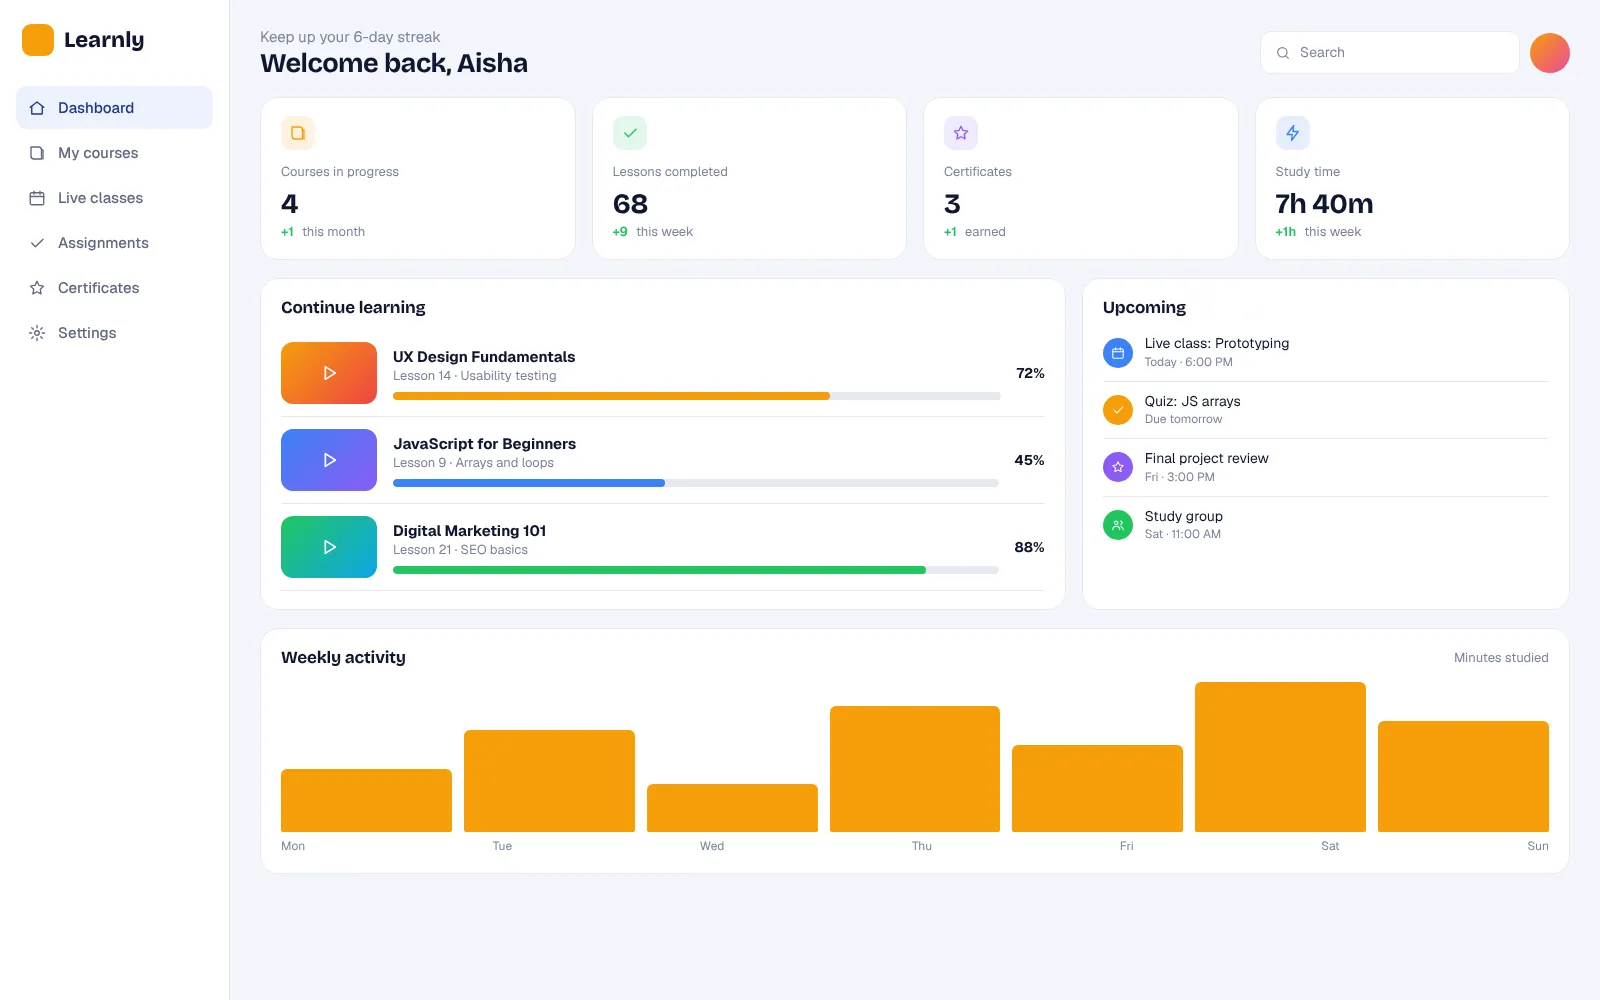Click the Final project review entry

click(1325, 467)
